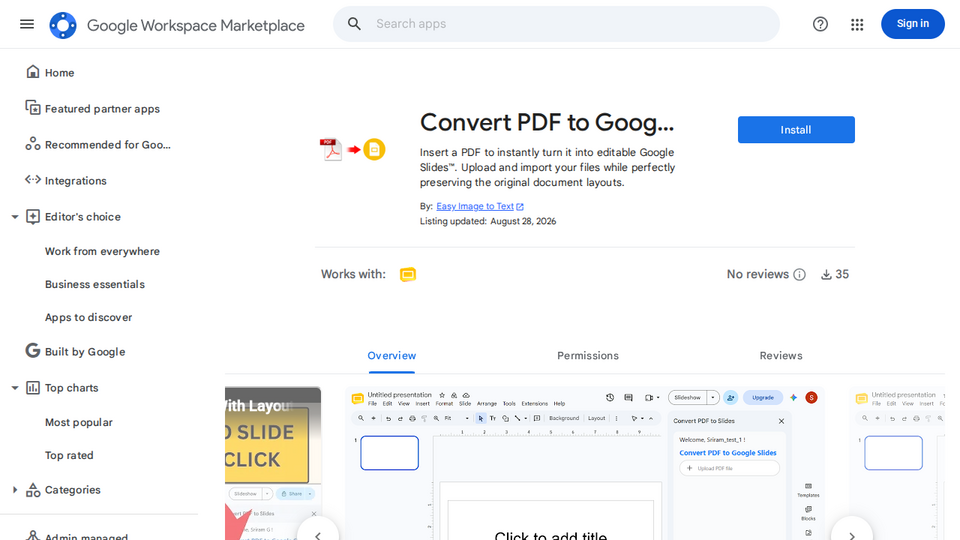Open Integrations in the sidebar
960x540 pixels.
pos(75,181)
